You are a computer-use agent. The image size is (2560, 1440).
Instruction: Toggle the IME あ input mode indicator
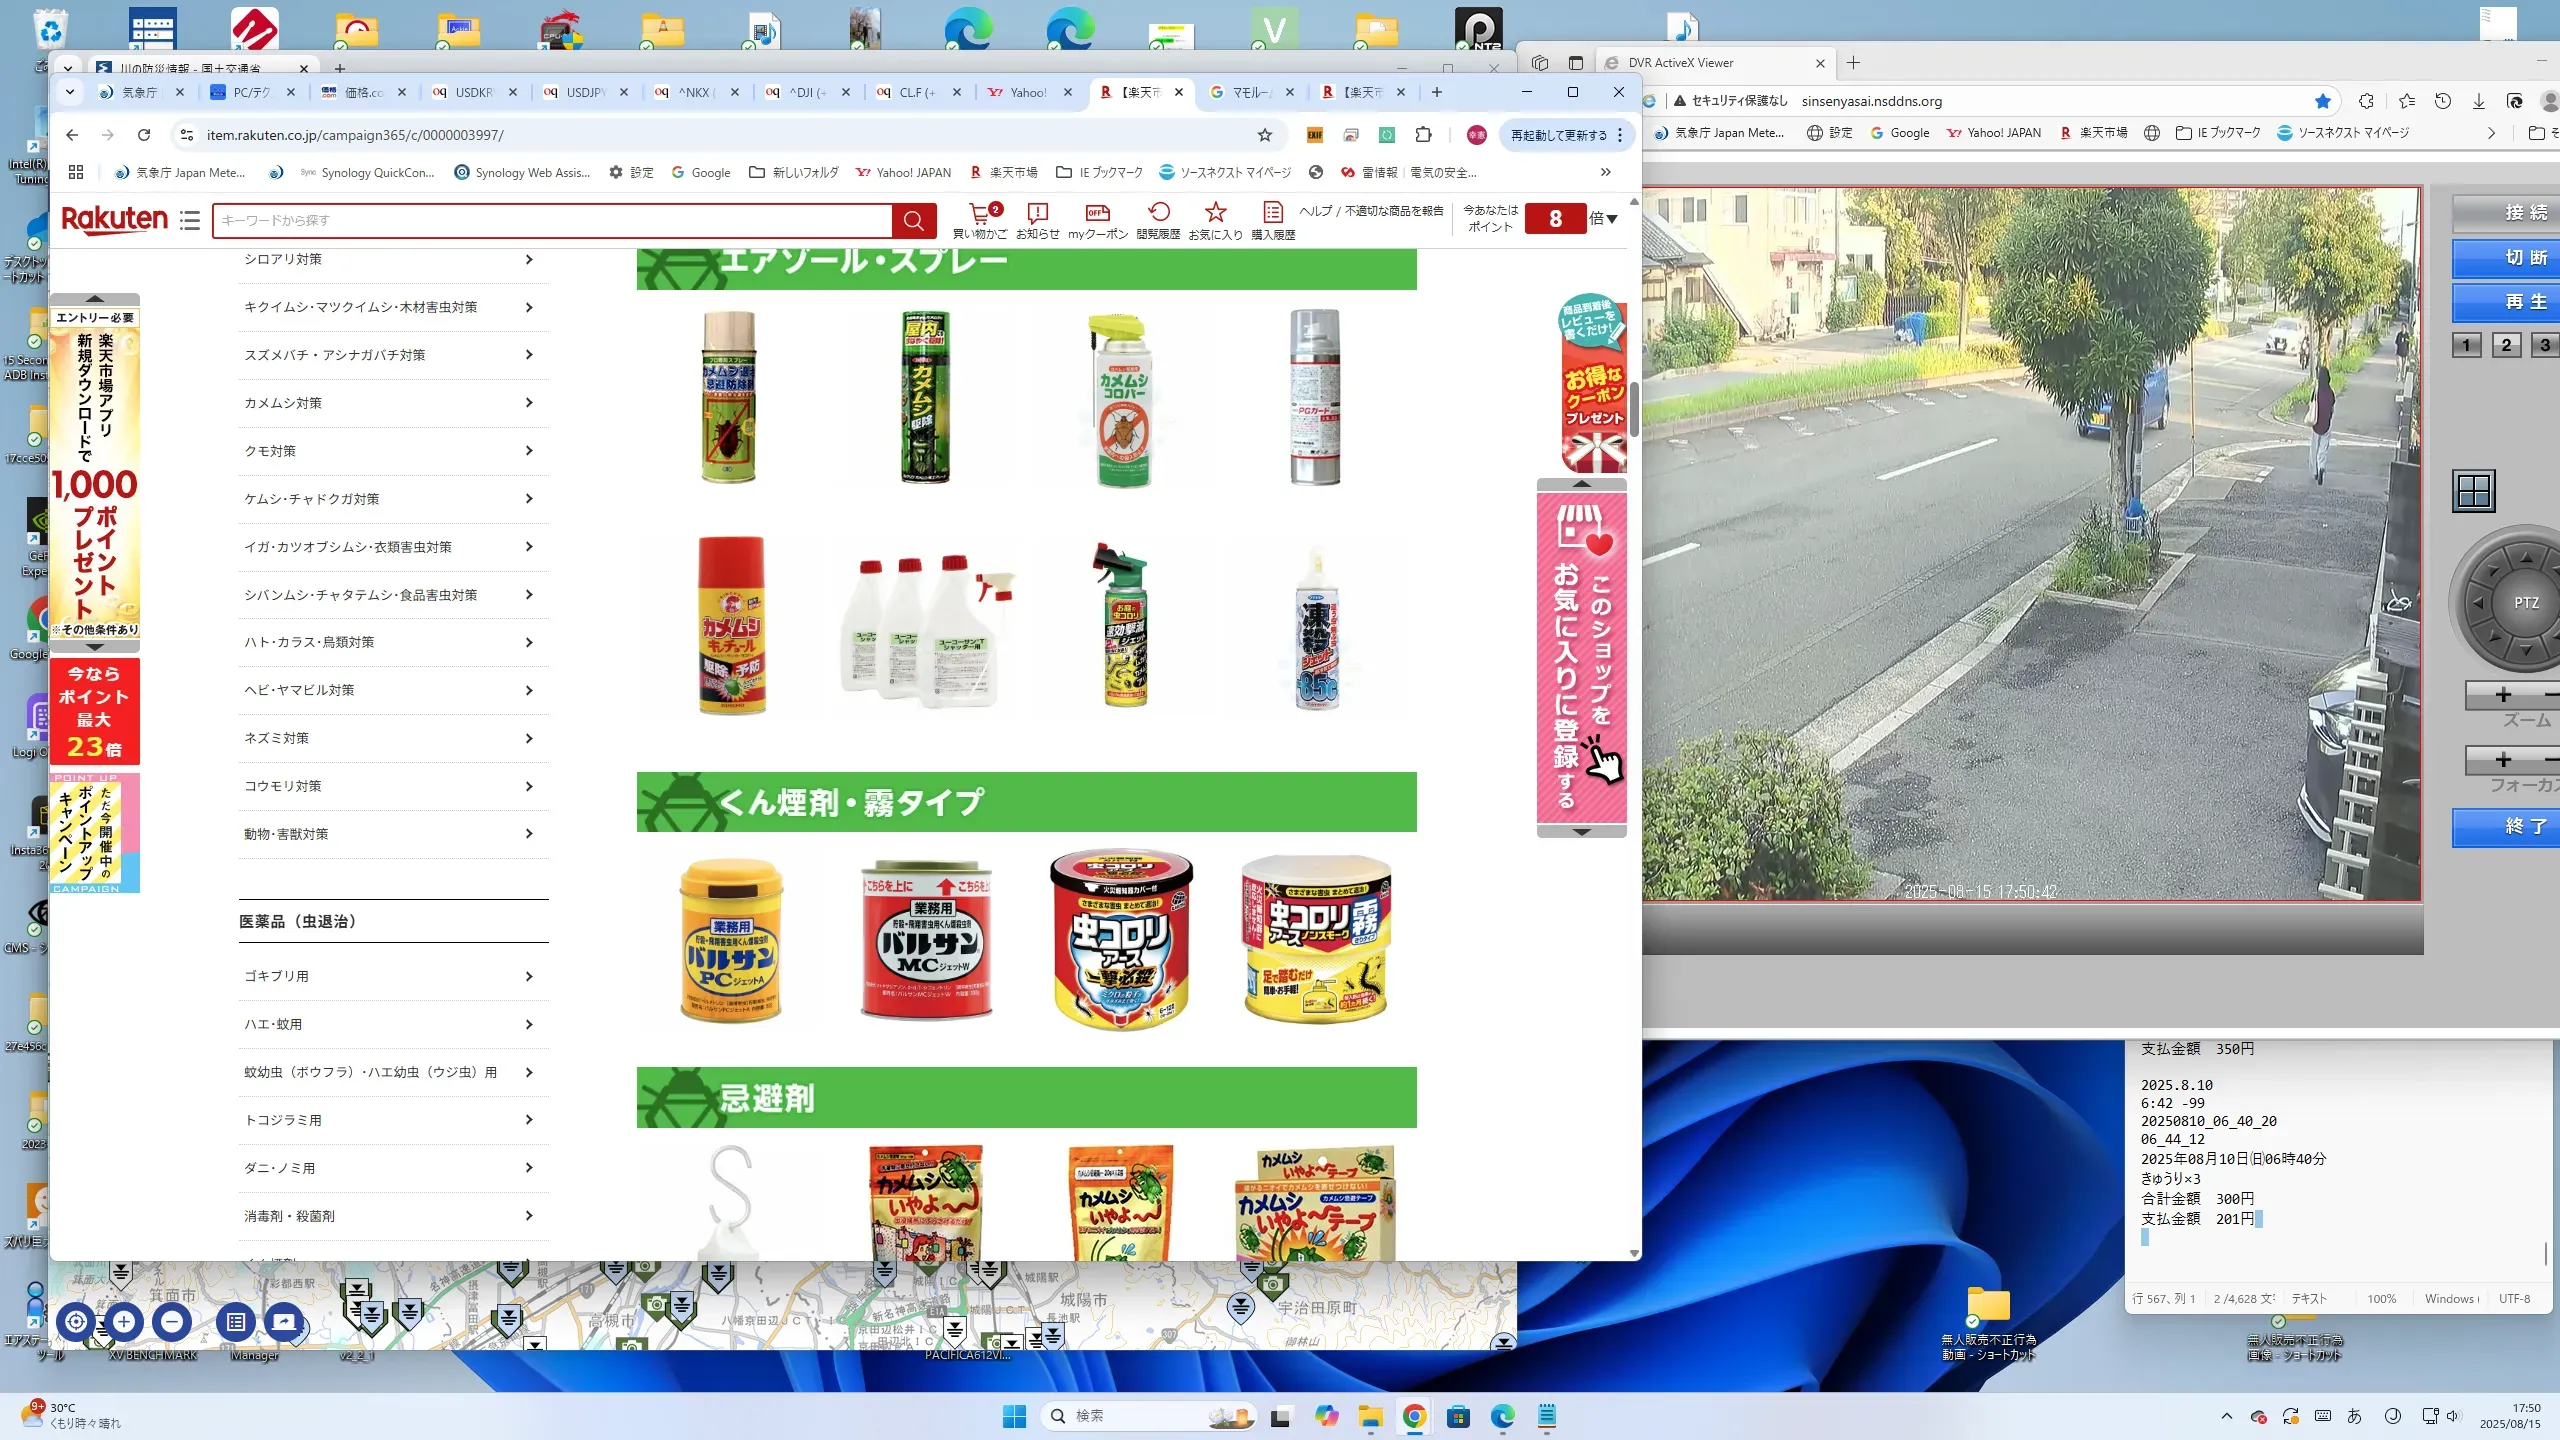[2354, 1416]
